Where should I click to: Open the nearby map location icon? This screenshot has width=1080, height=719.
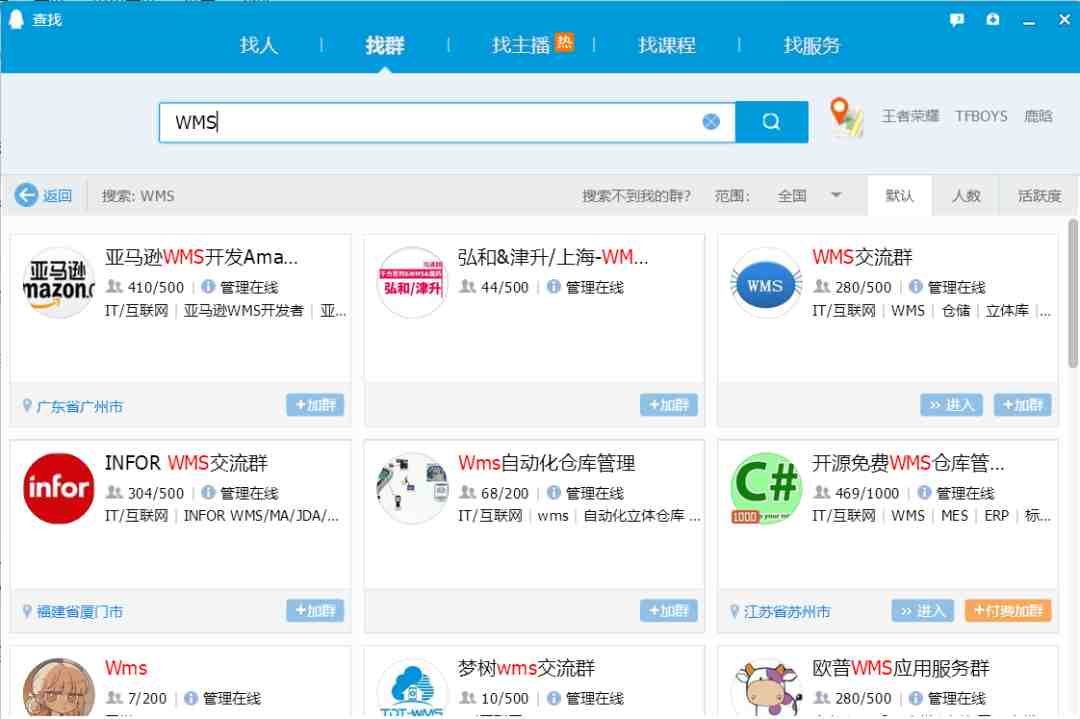(x=847, y=118)
